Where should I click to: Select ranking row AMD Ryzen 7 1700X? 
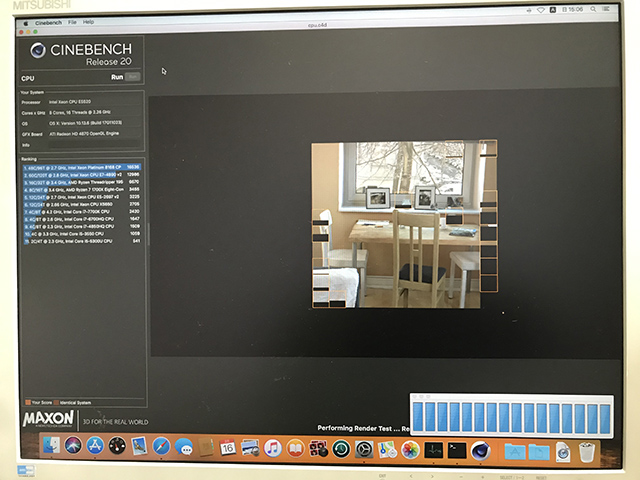click(82, 189)
